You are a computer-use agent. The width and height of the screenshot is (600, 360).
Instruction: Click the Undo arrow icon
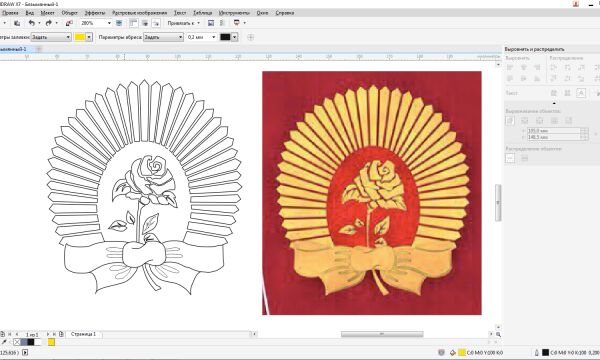point(32,23)
